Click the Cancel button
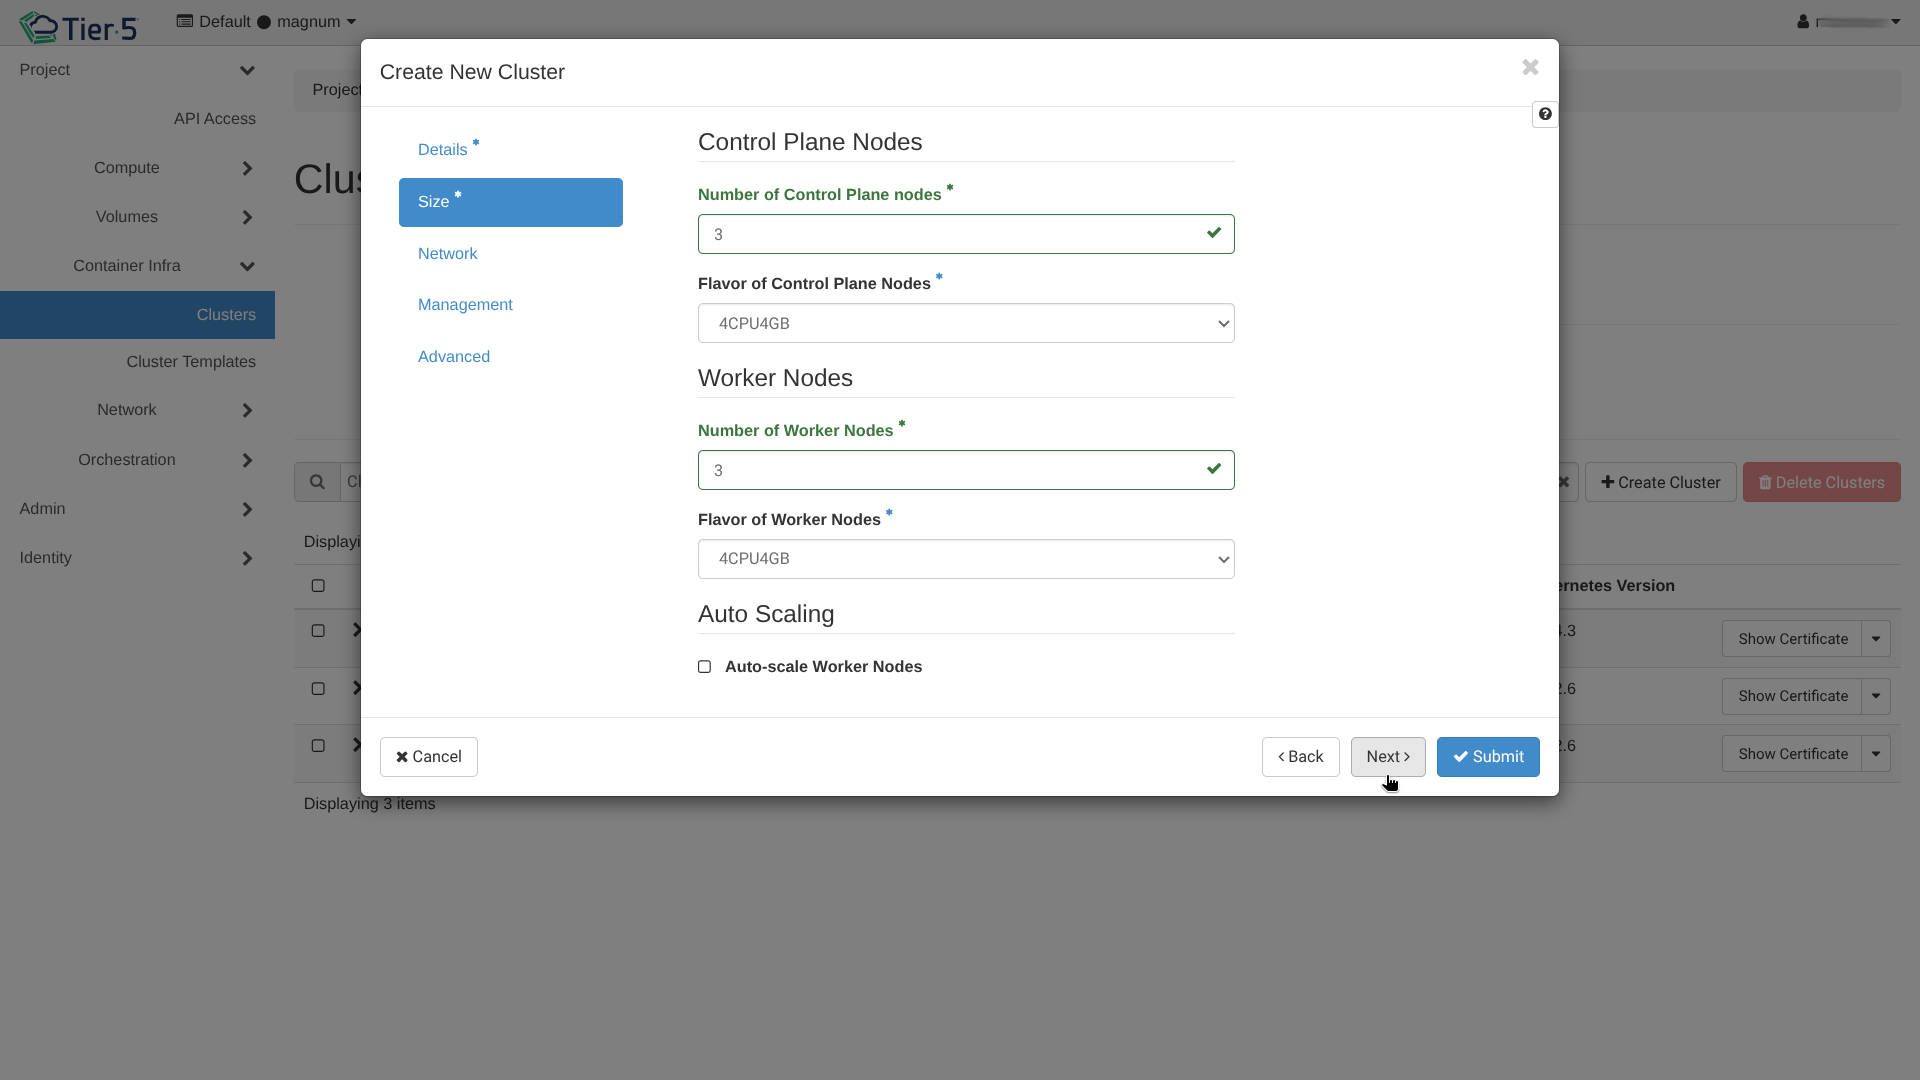 pyautogui.click(x=428, y=757)
